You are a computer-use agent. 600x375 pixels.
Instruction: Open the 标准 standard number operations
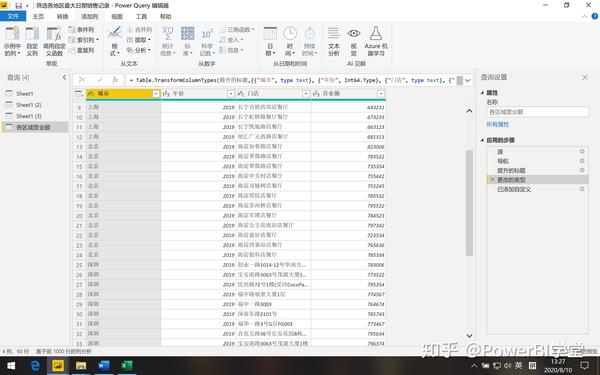pos(188,41)
